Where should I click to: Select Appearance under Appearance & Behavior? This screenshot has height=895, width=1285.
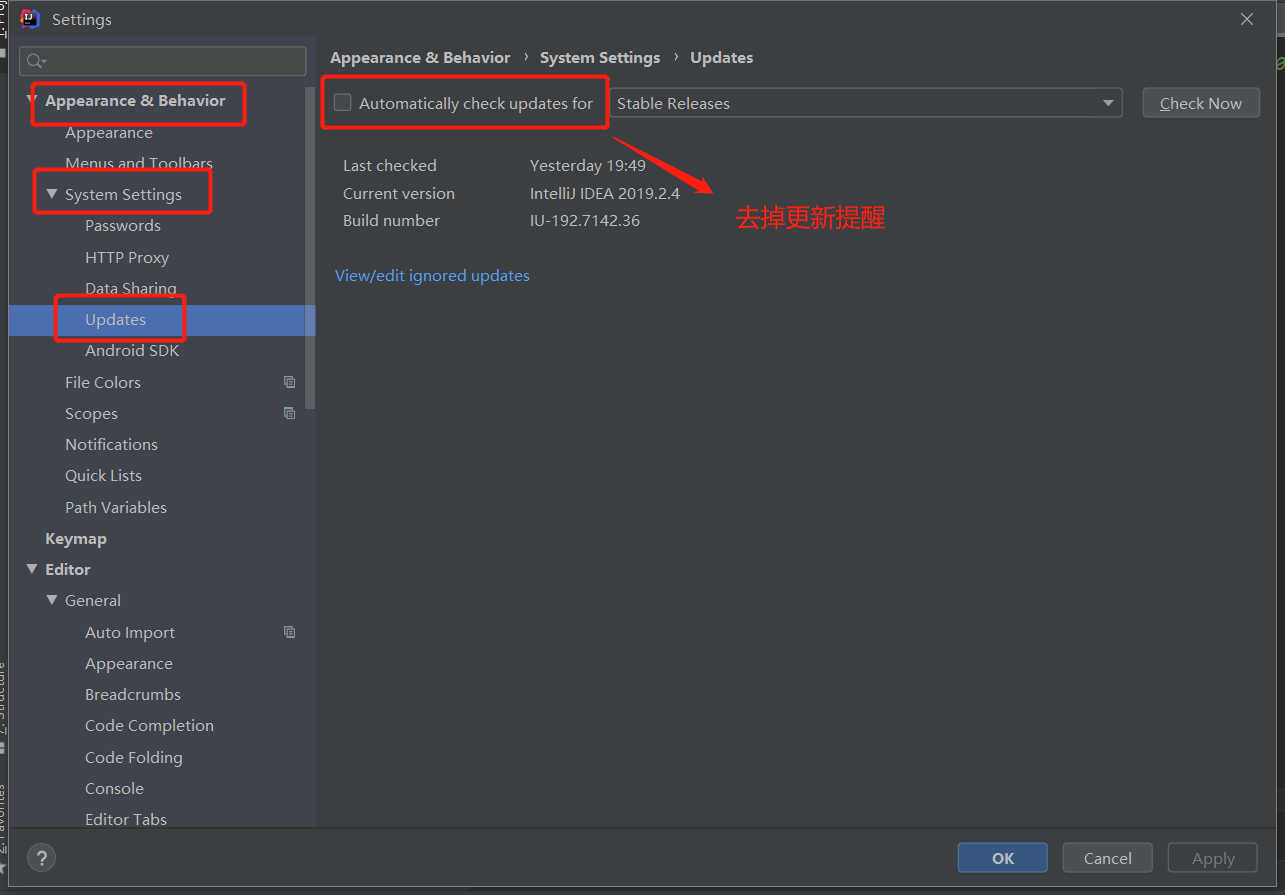pos(109,132)
